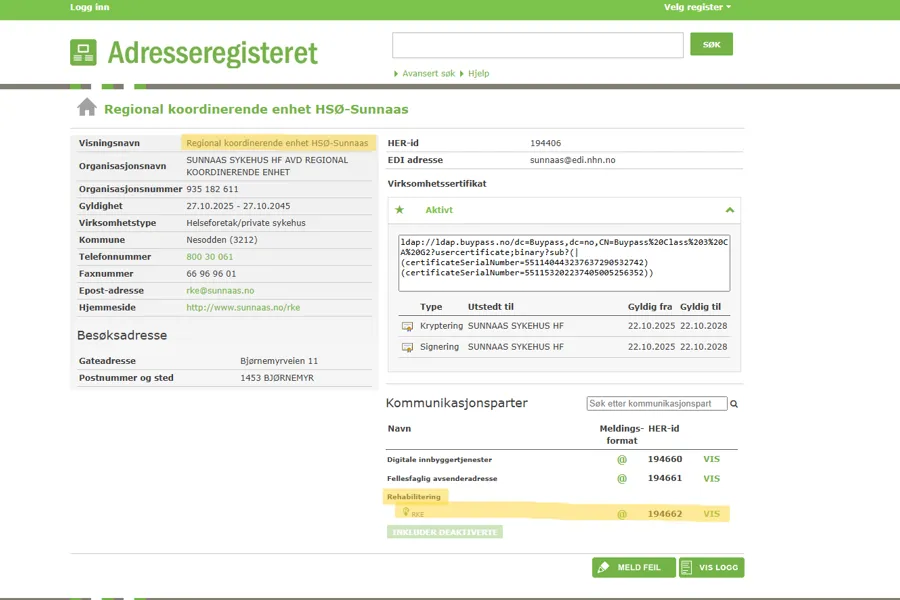Toggle the Inkluder deaktiverte button
The image size is (900, 600).
coord(445,532)
